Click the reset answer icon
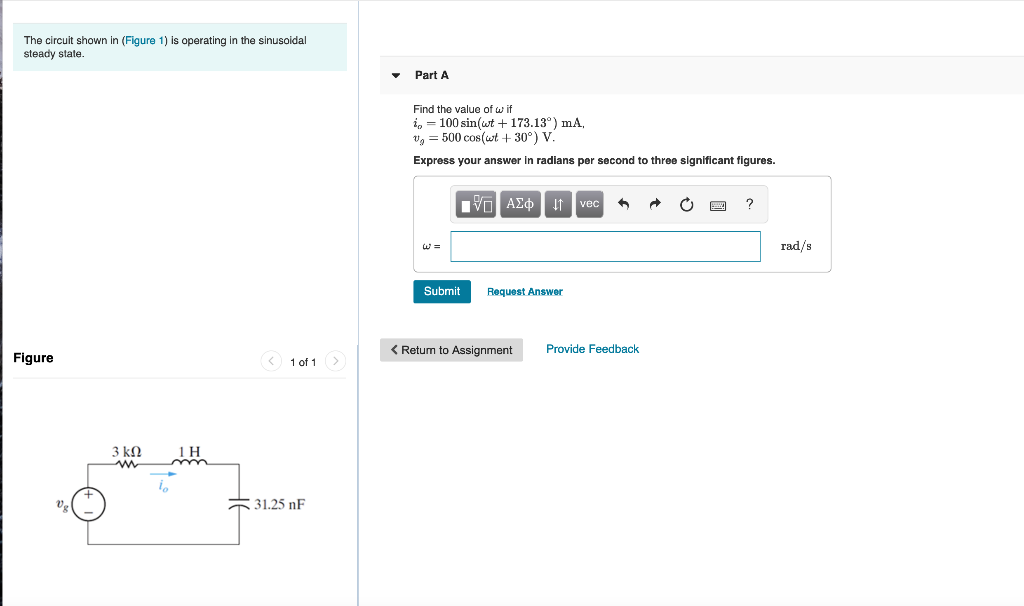 (x=686, y=203)
